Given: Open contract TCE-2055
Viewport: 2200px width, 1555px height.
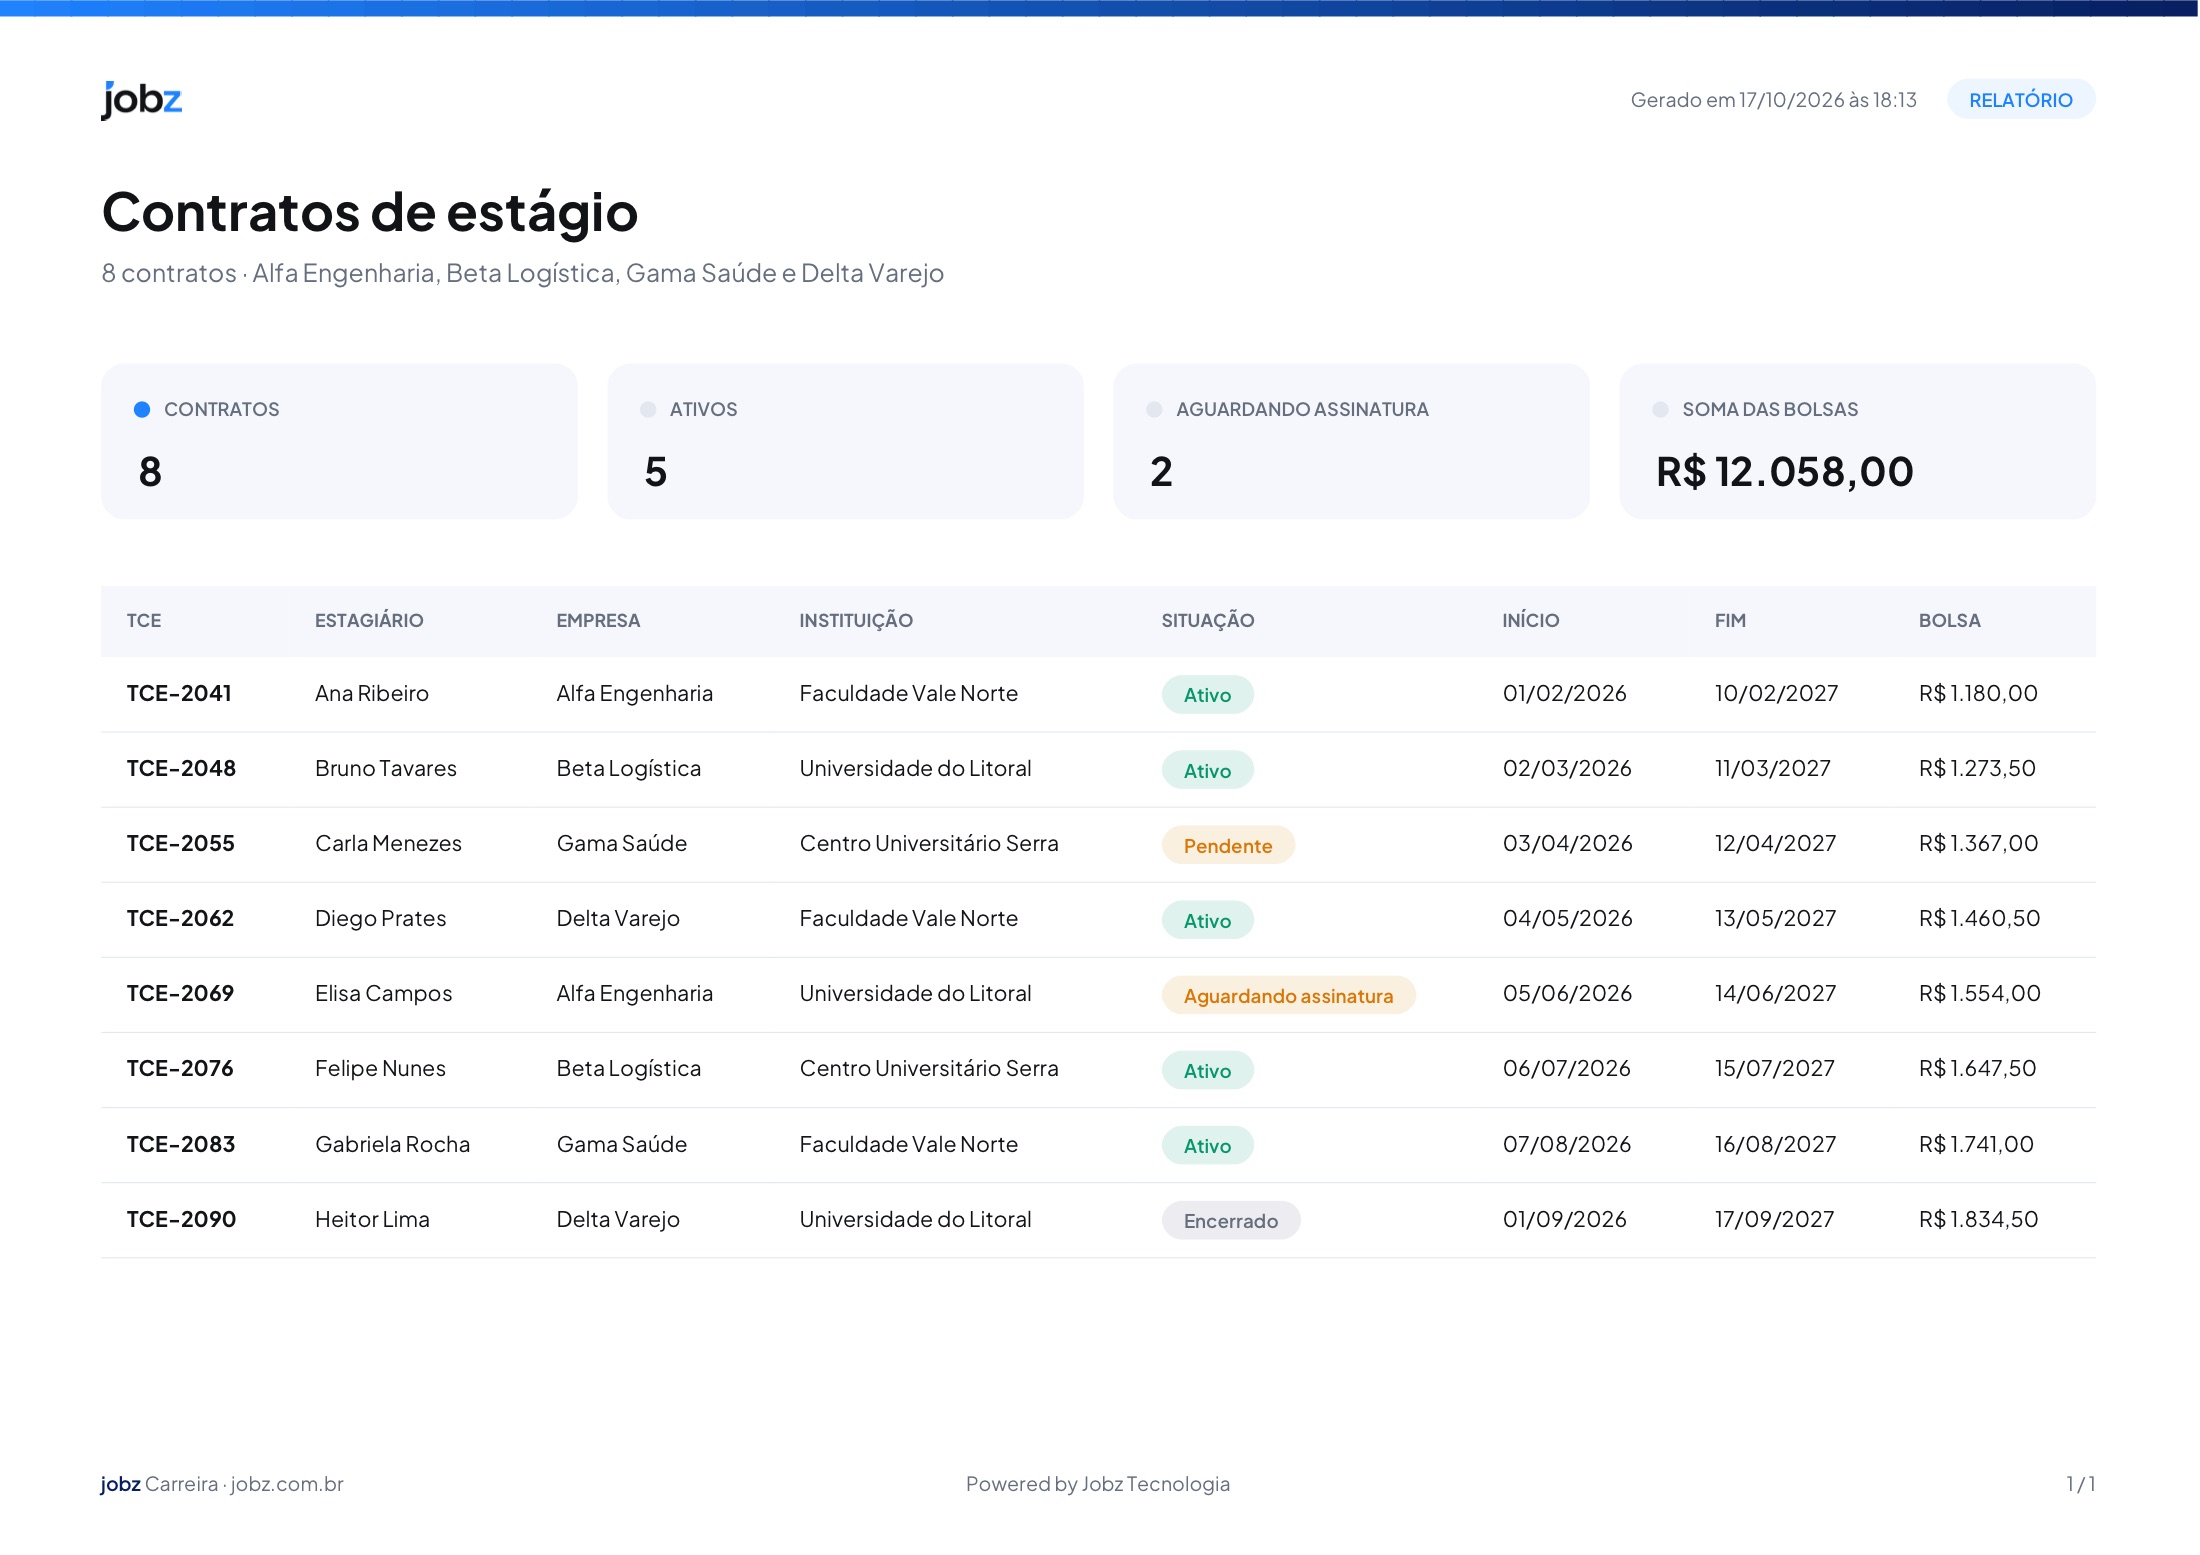Looking at the screenshot, I should click(x=180, y=843).
